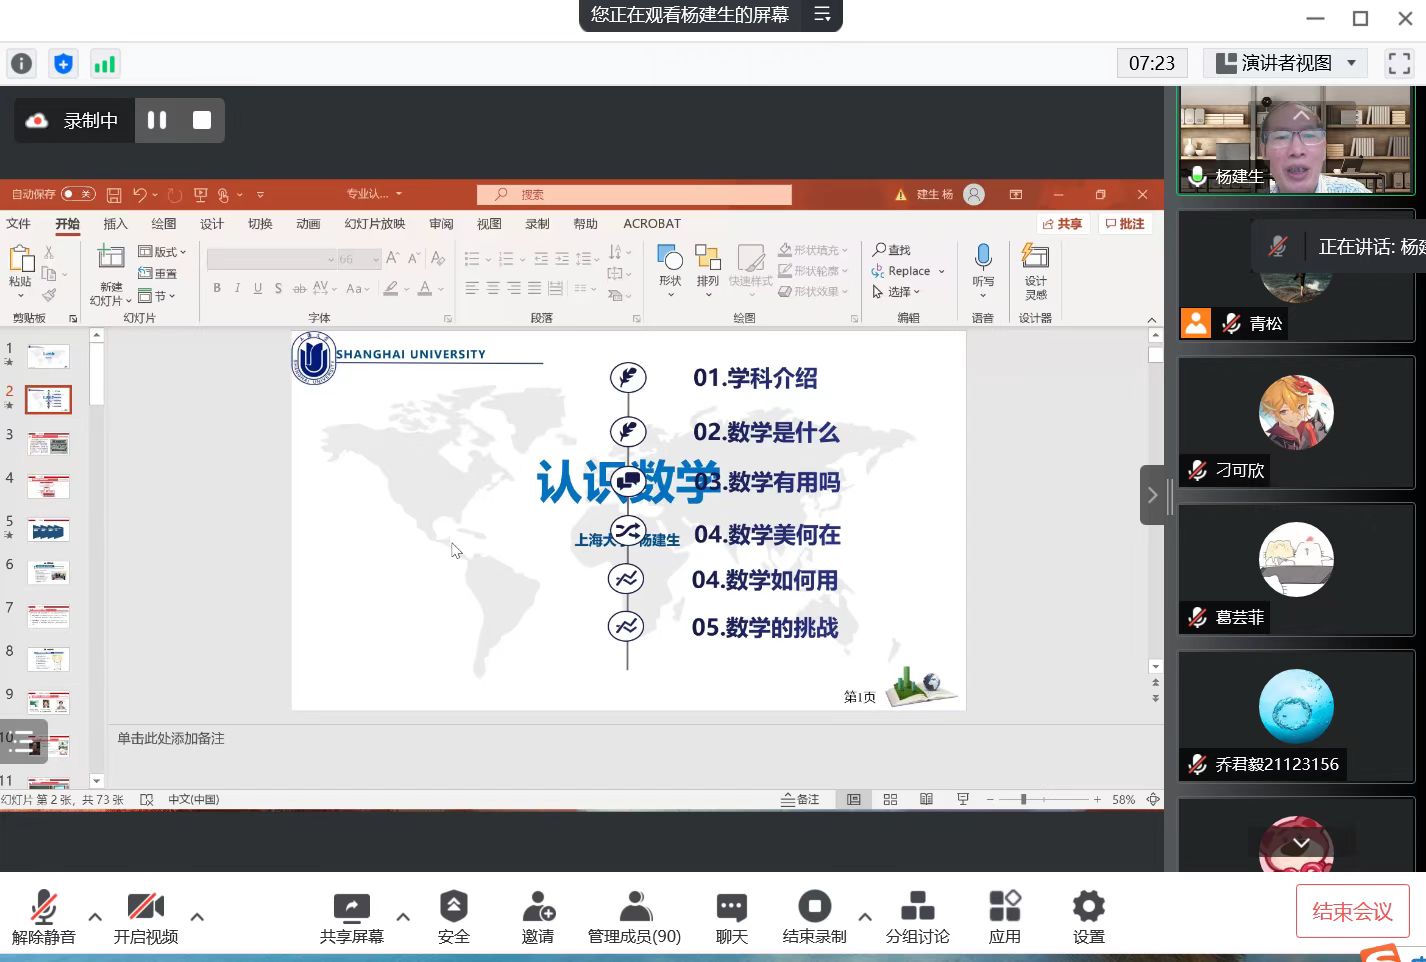This screenshot has width=1426, height=962.
Task: Open the Security shield icon
Action: coord(453,917)
